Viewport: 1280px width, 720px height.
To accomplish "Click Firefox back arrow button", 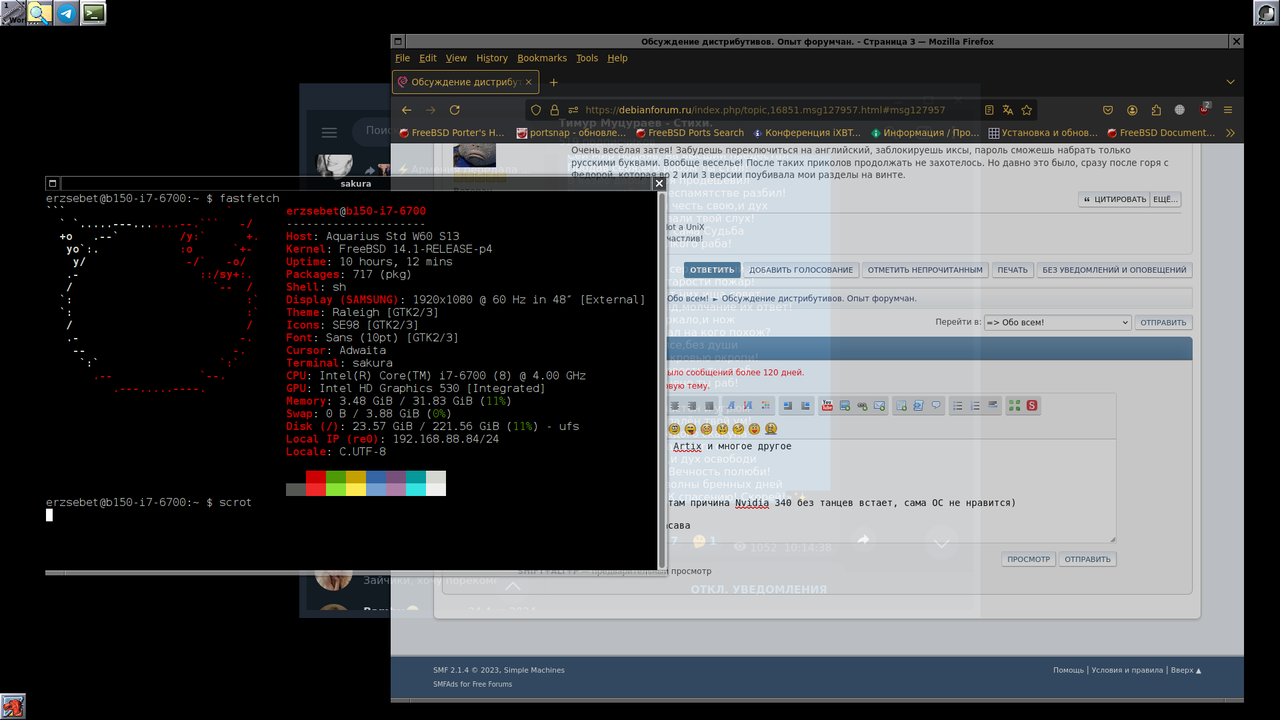I will pyautogui.click(x=406, y=110).
